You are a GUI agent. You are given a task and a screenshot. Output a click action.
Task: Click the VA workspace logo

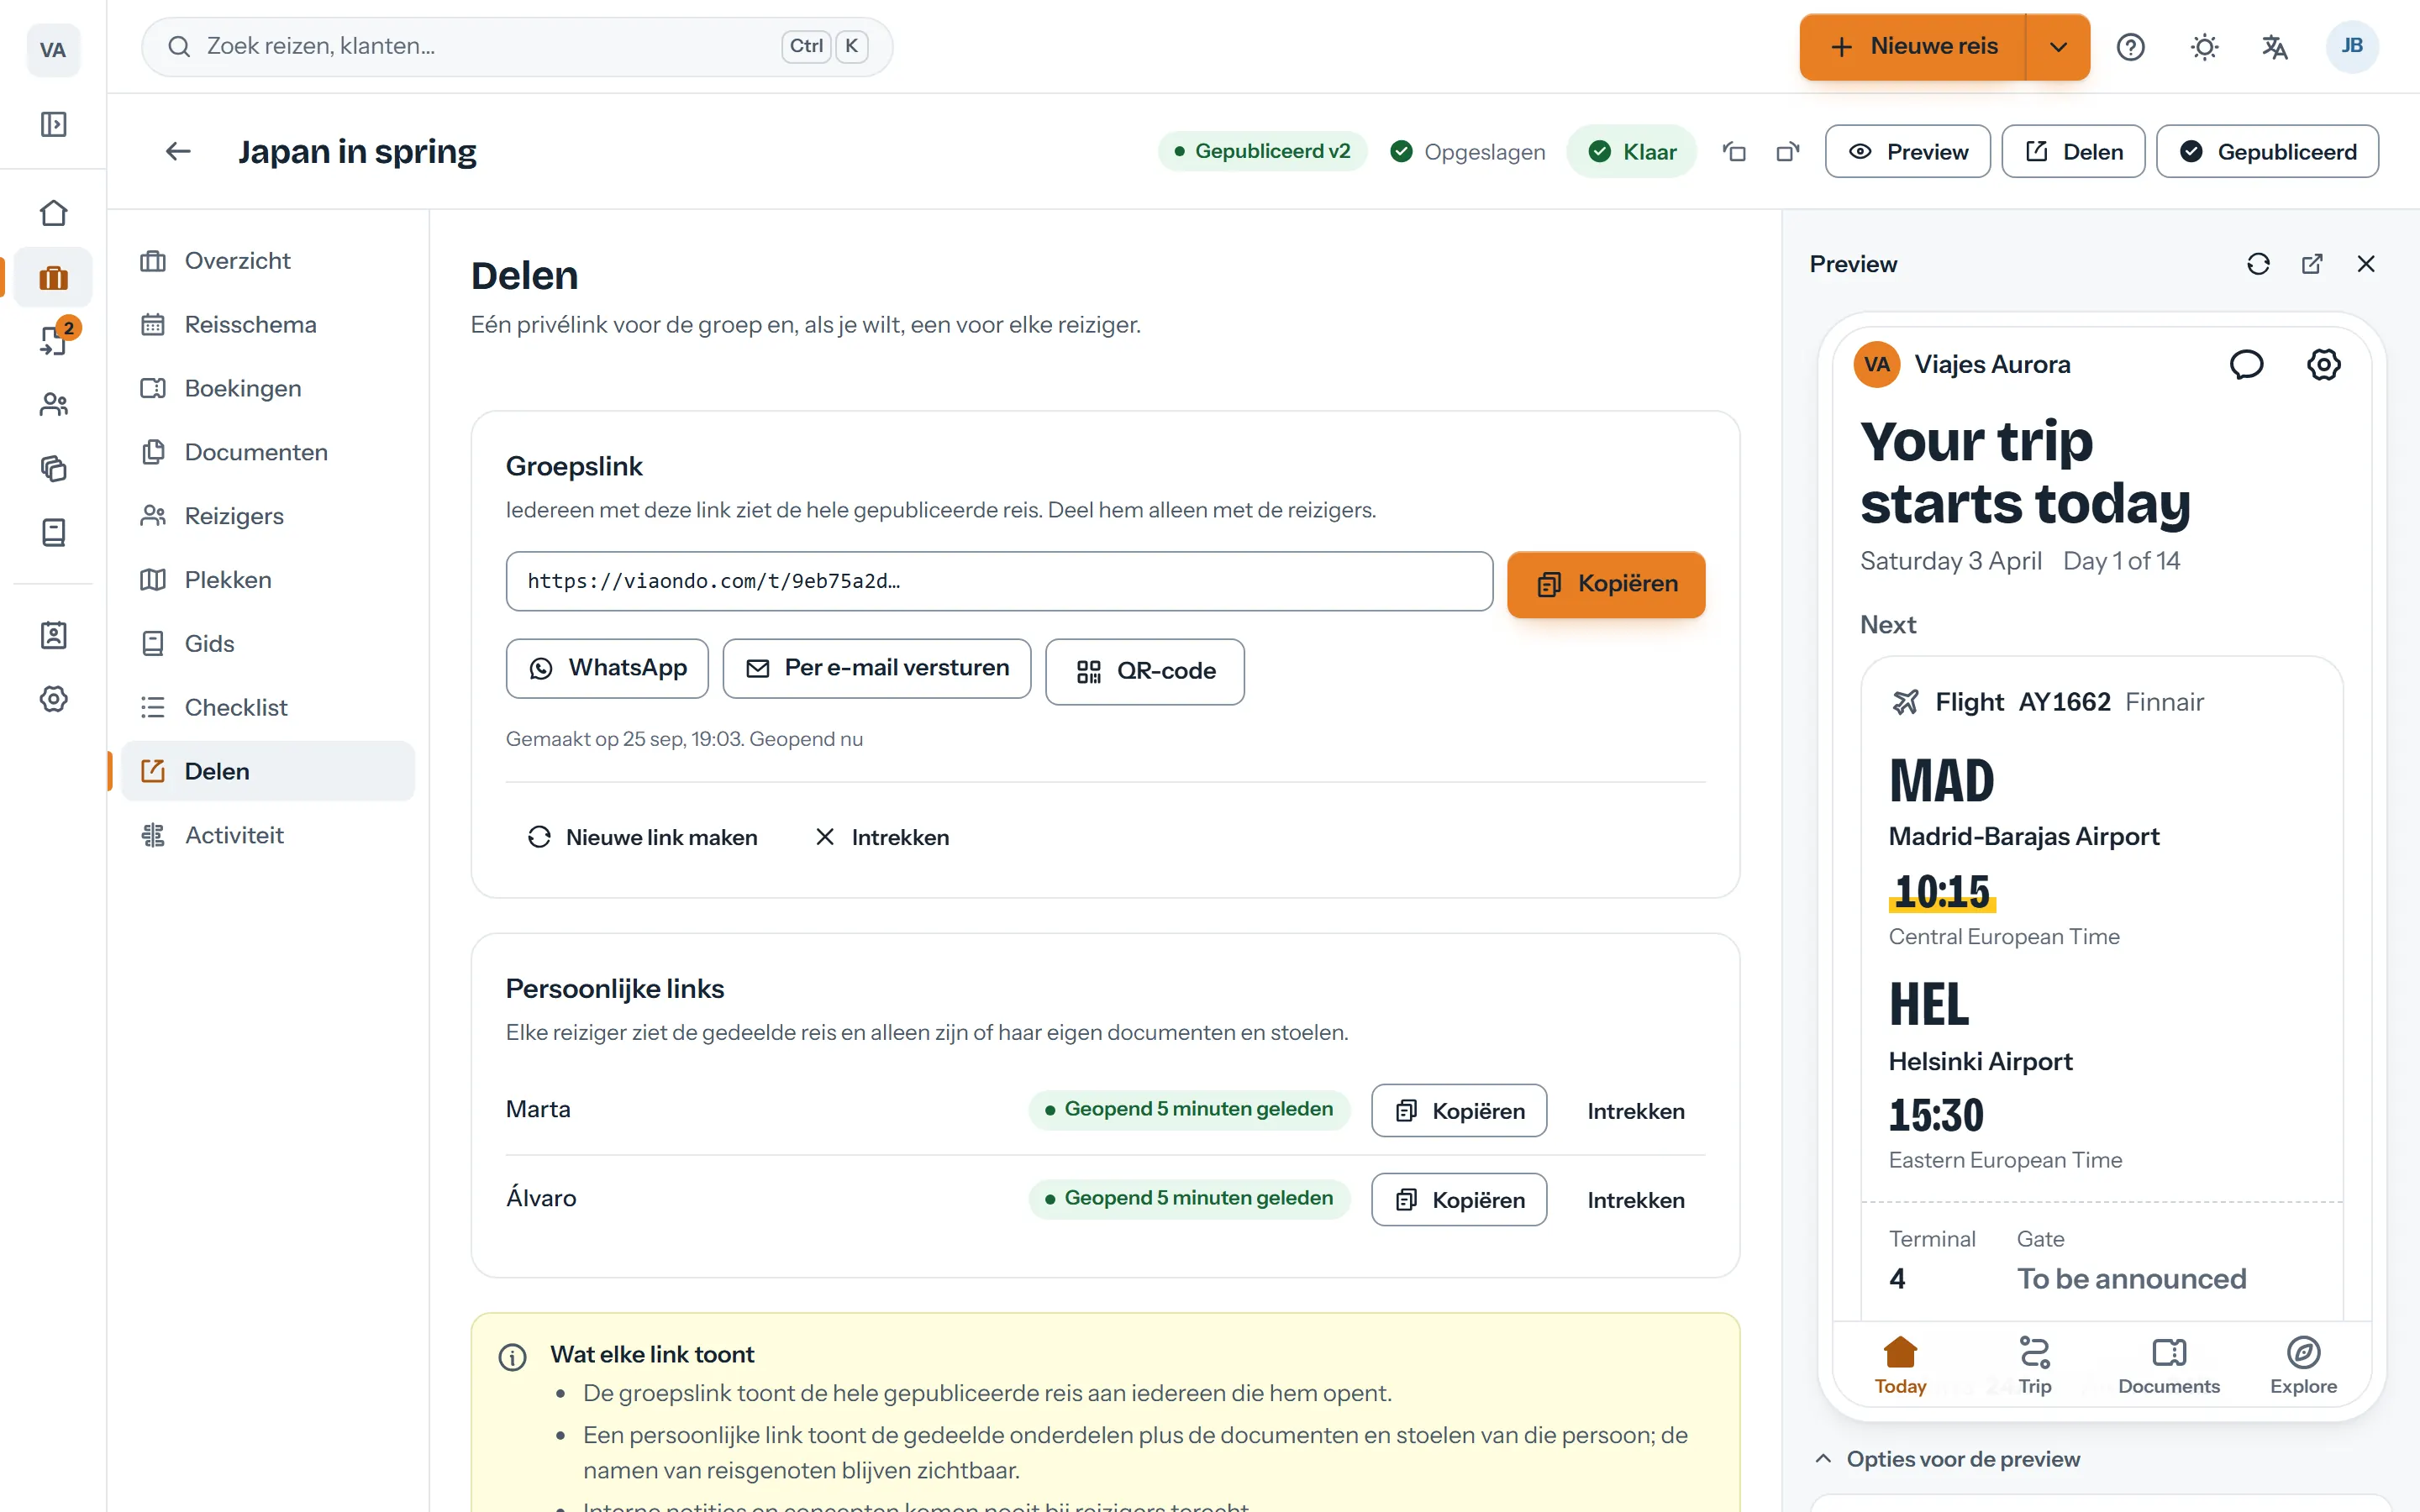[x=53, y=49]
